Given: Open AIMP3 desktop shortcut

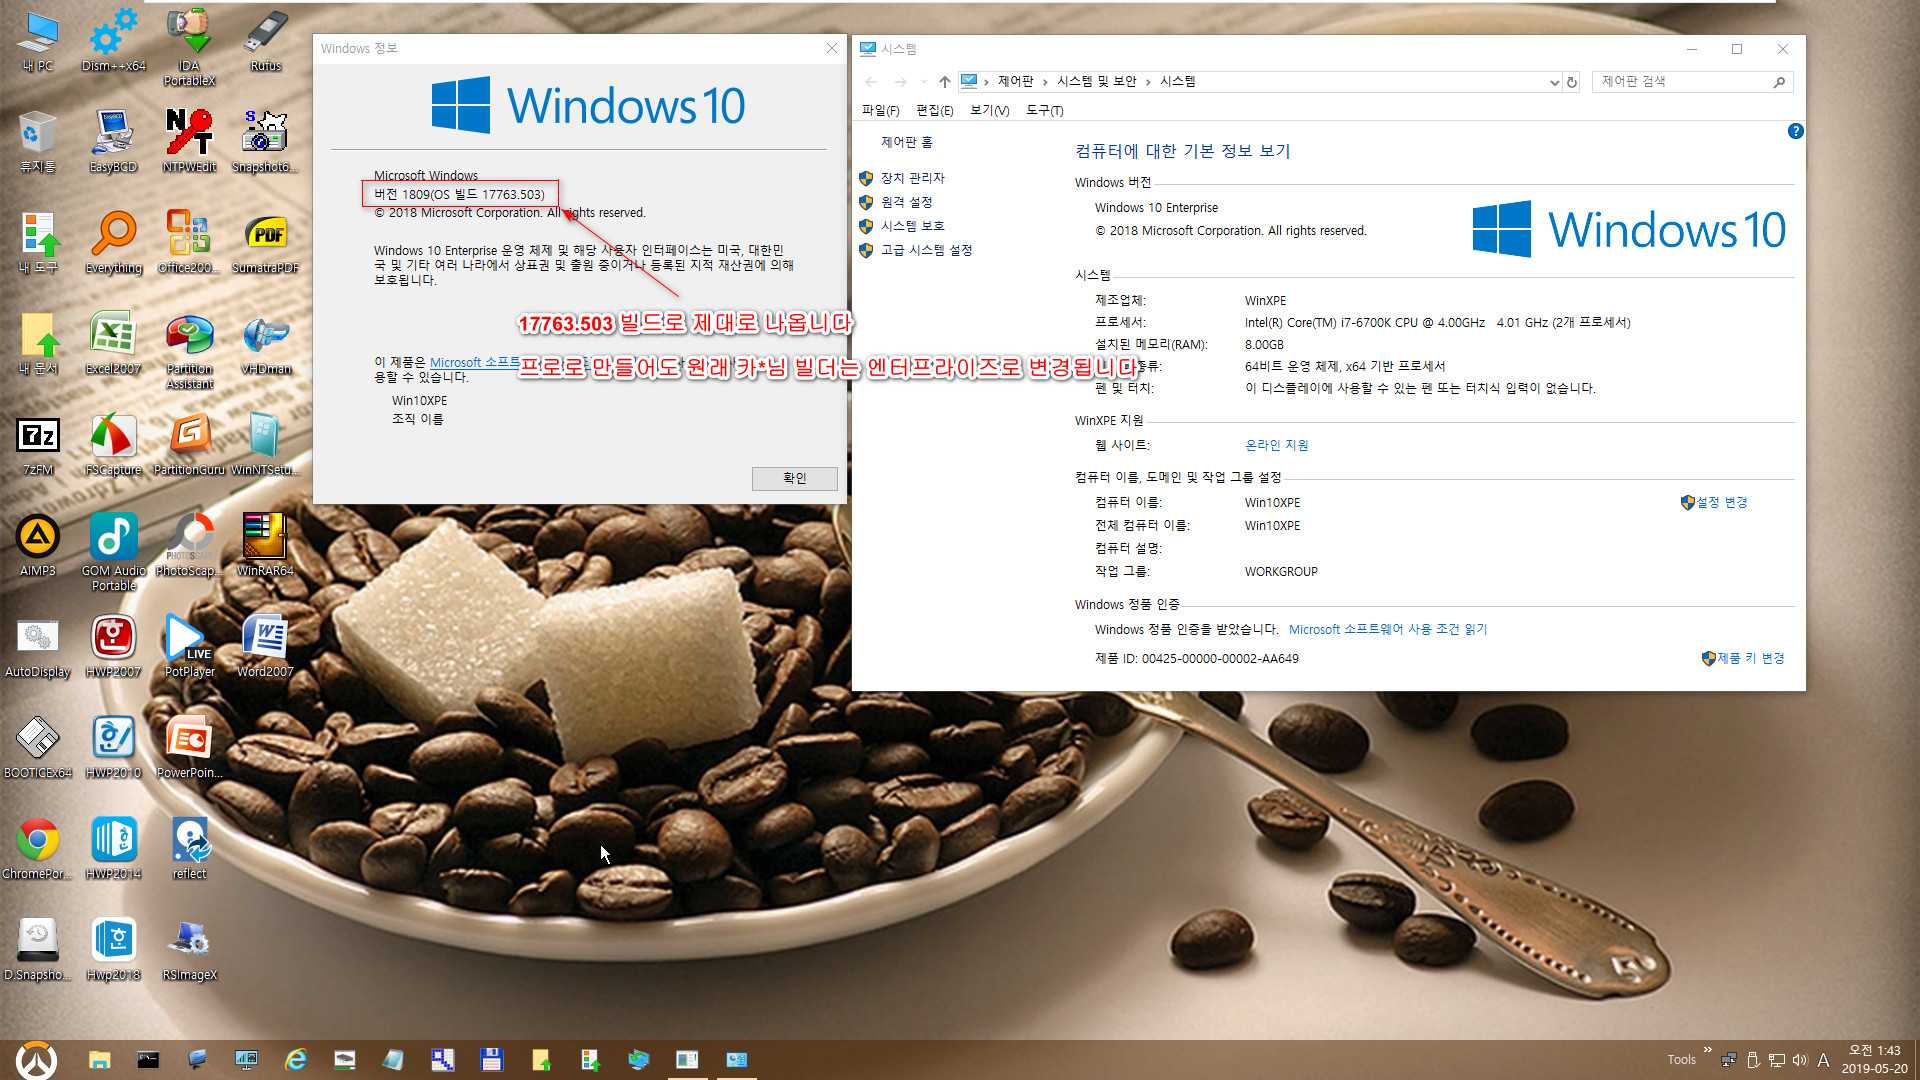Looking at the screenshot, I should pos(38,545).
